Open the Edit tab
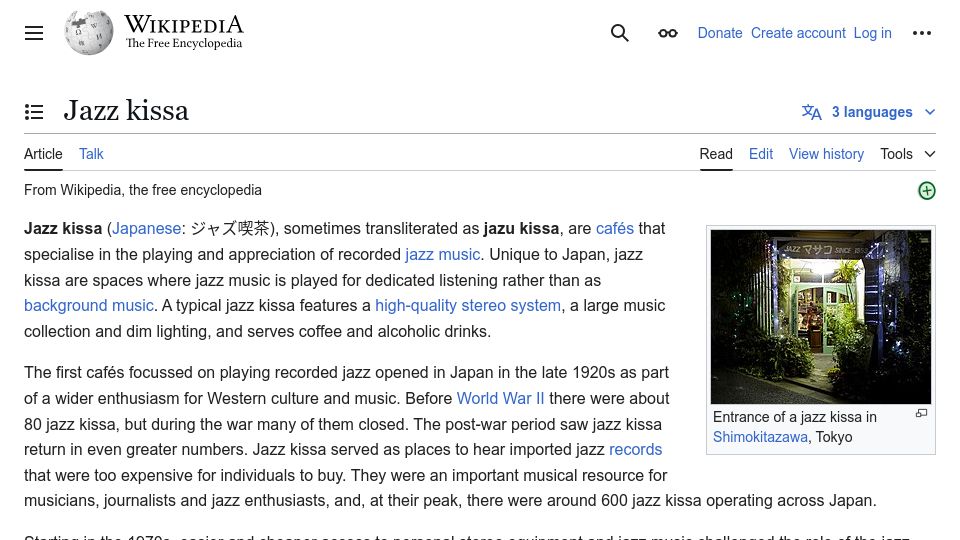The width and height of the screenshot is (960, 540). coord(760,154)
